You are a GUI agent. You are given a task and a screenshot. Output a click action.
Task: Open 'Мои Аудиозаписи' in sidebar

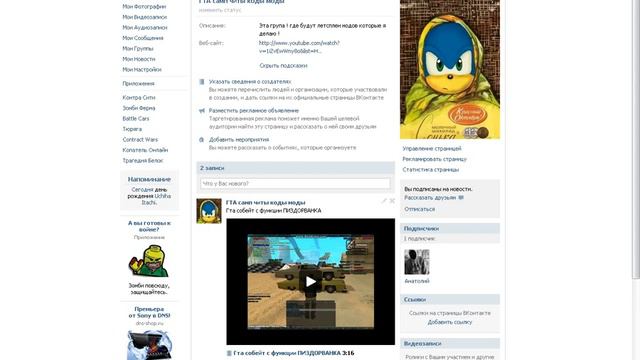pyautogui.click(x=145, y=27)
